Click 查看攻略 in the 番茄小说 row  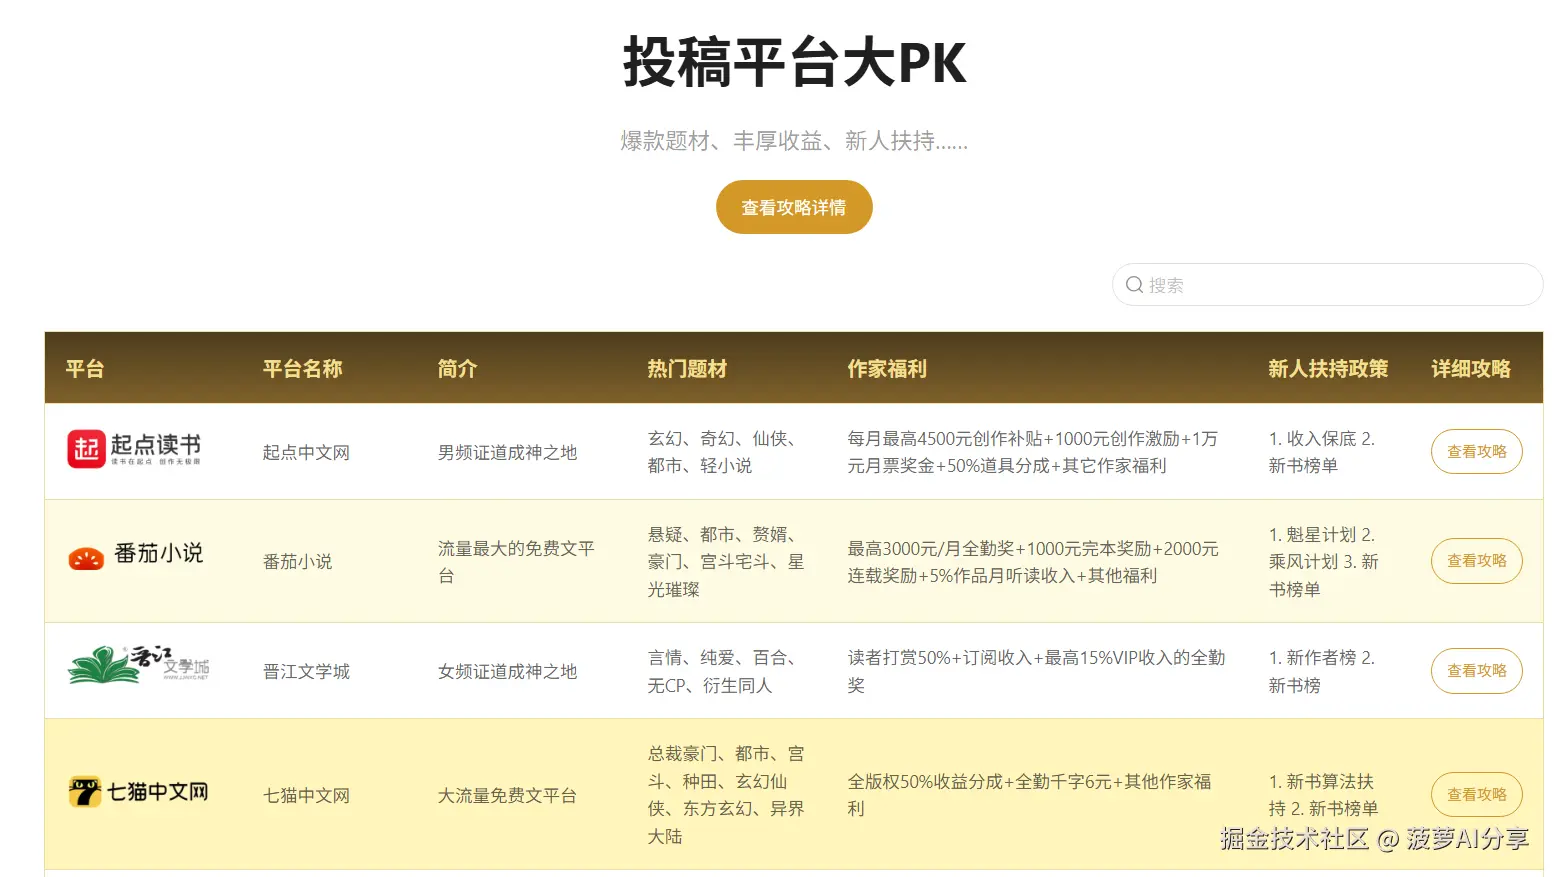[1477, 561]
